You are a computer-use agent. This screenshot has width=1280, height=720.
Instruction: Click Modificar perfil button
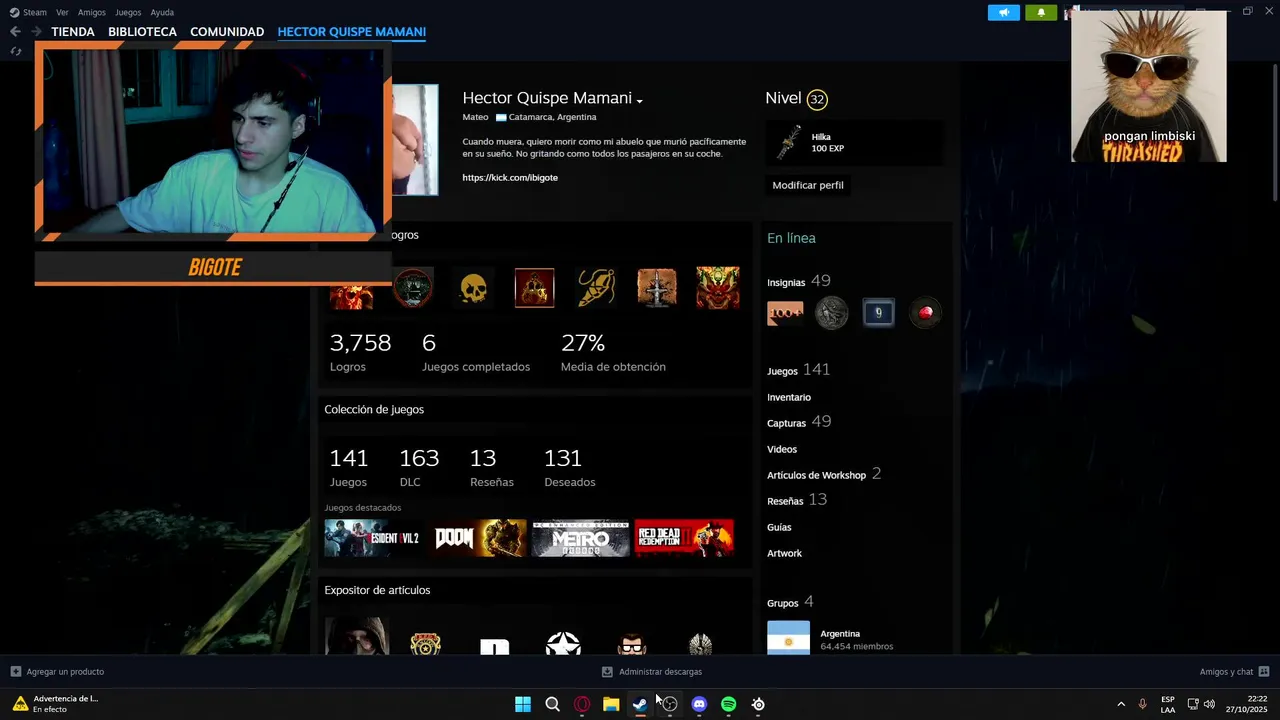click(808, 185)
